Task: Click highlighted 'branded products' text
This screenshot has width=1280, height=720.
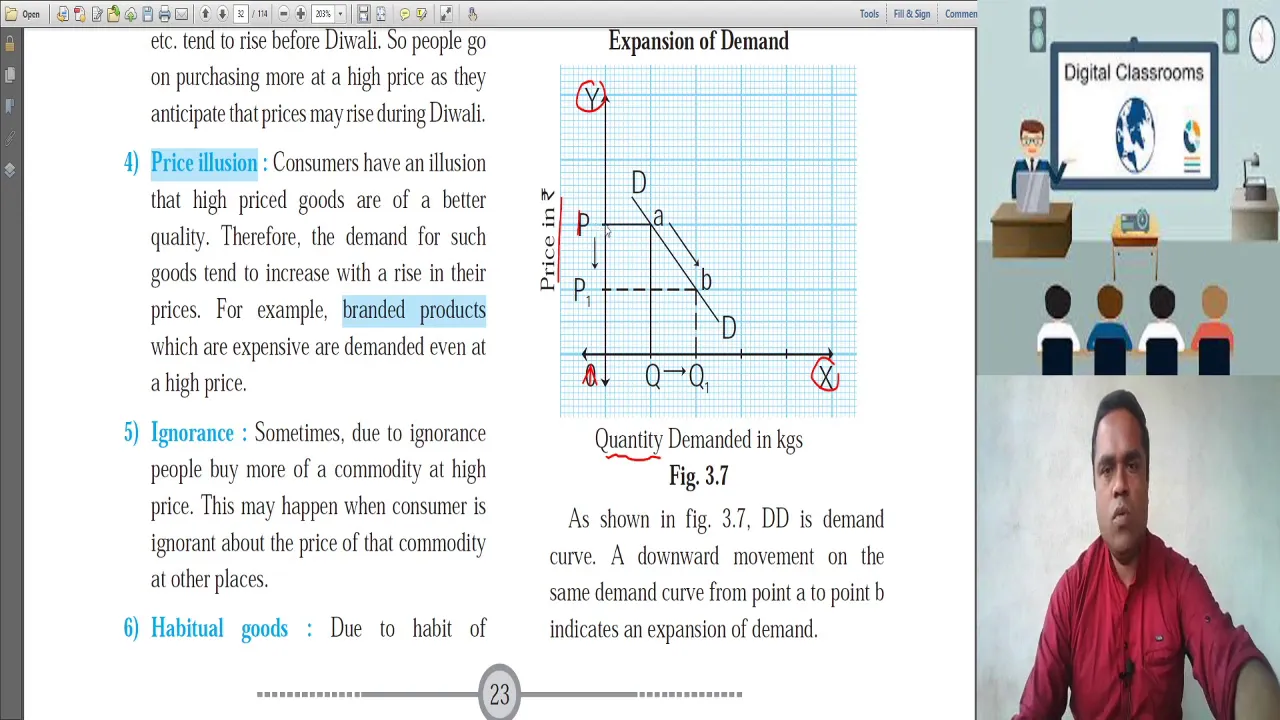Action: (x=414, y=310)
